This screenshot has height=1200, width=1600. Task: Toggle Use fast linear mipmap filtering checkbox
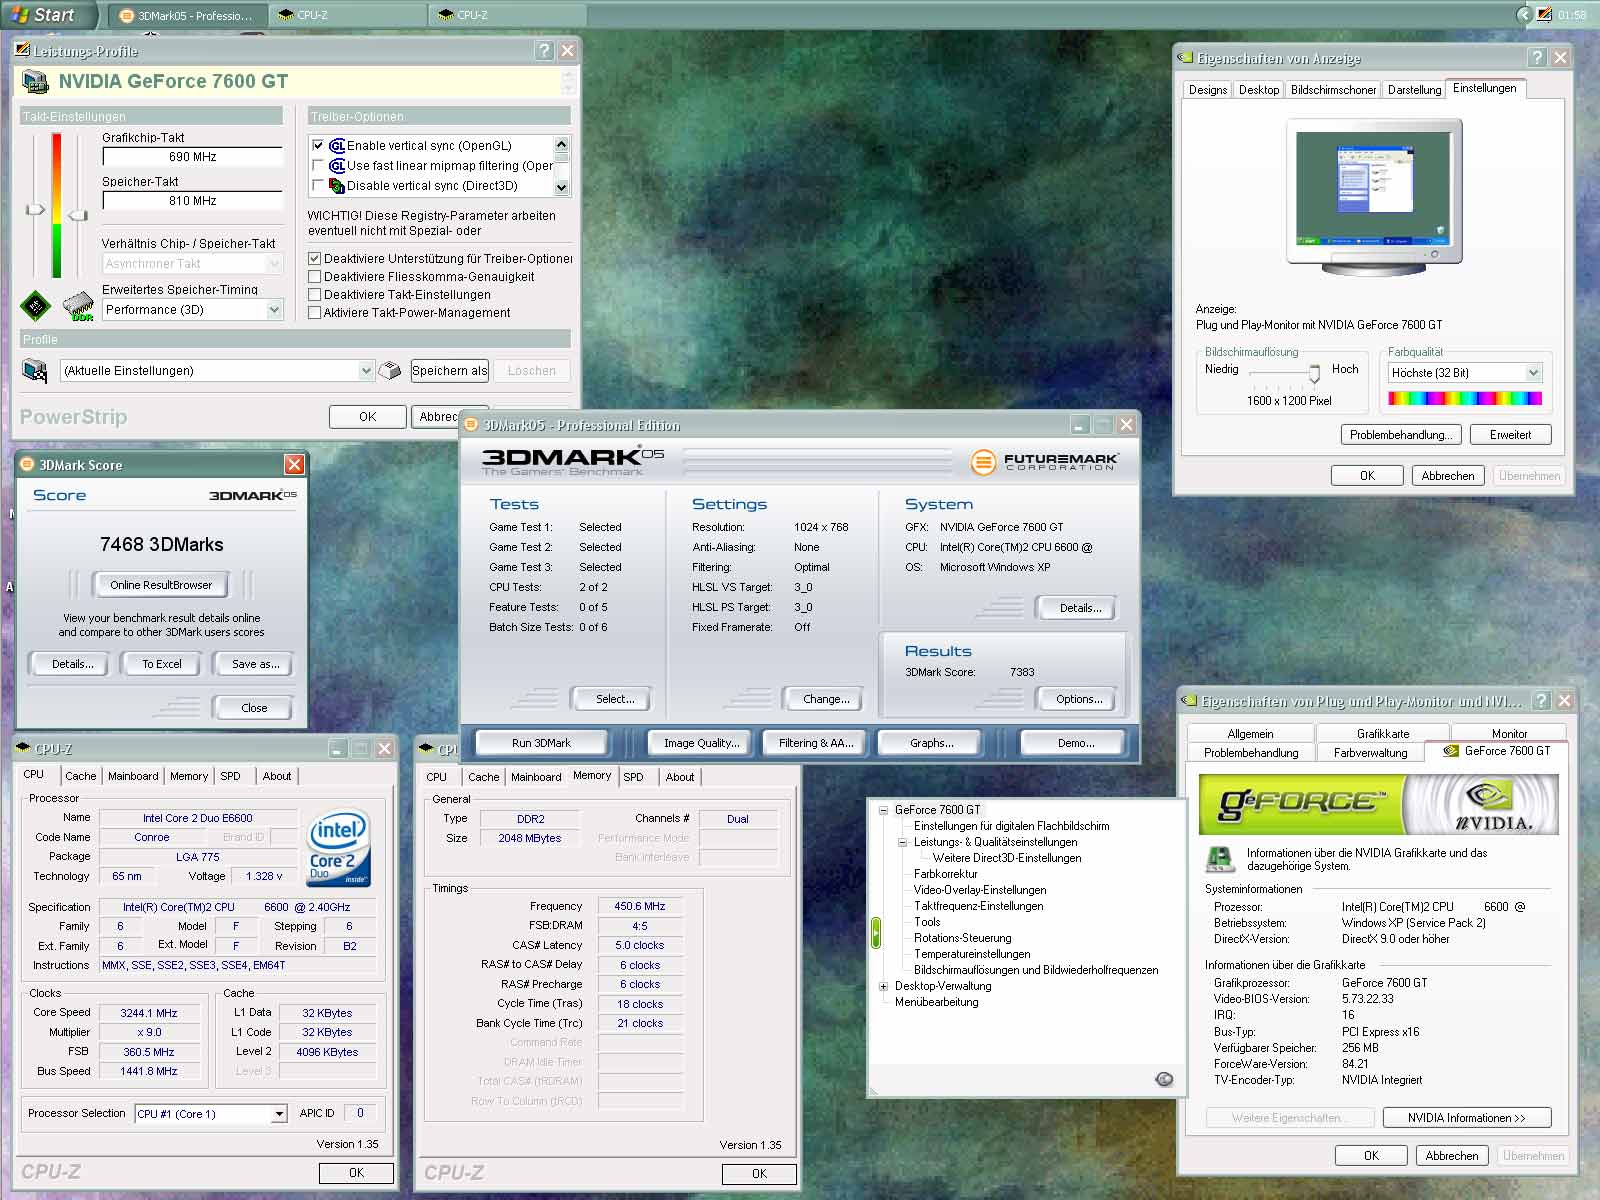click(x=318, y=166)
